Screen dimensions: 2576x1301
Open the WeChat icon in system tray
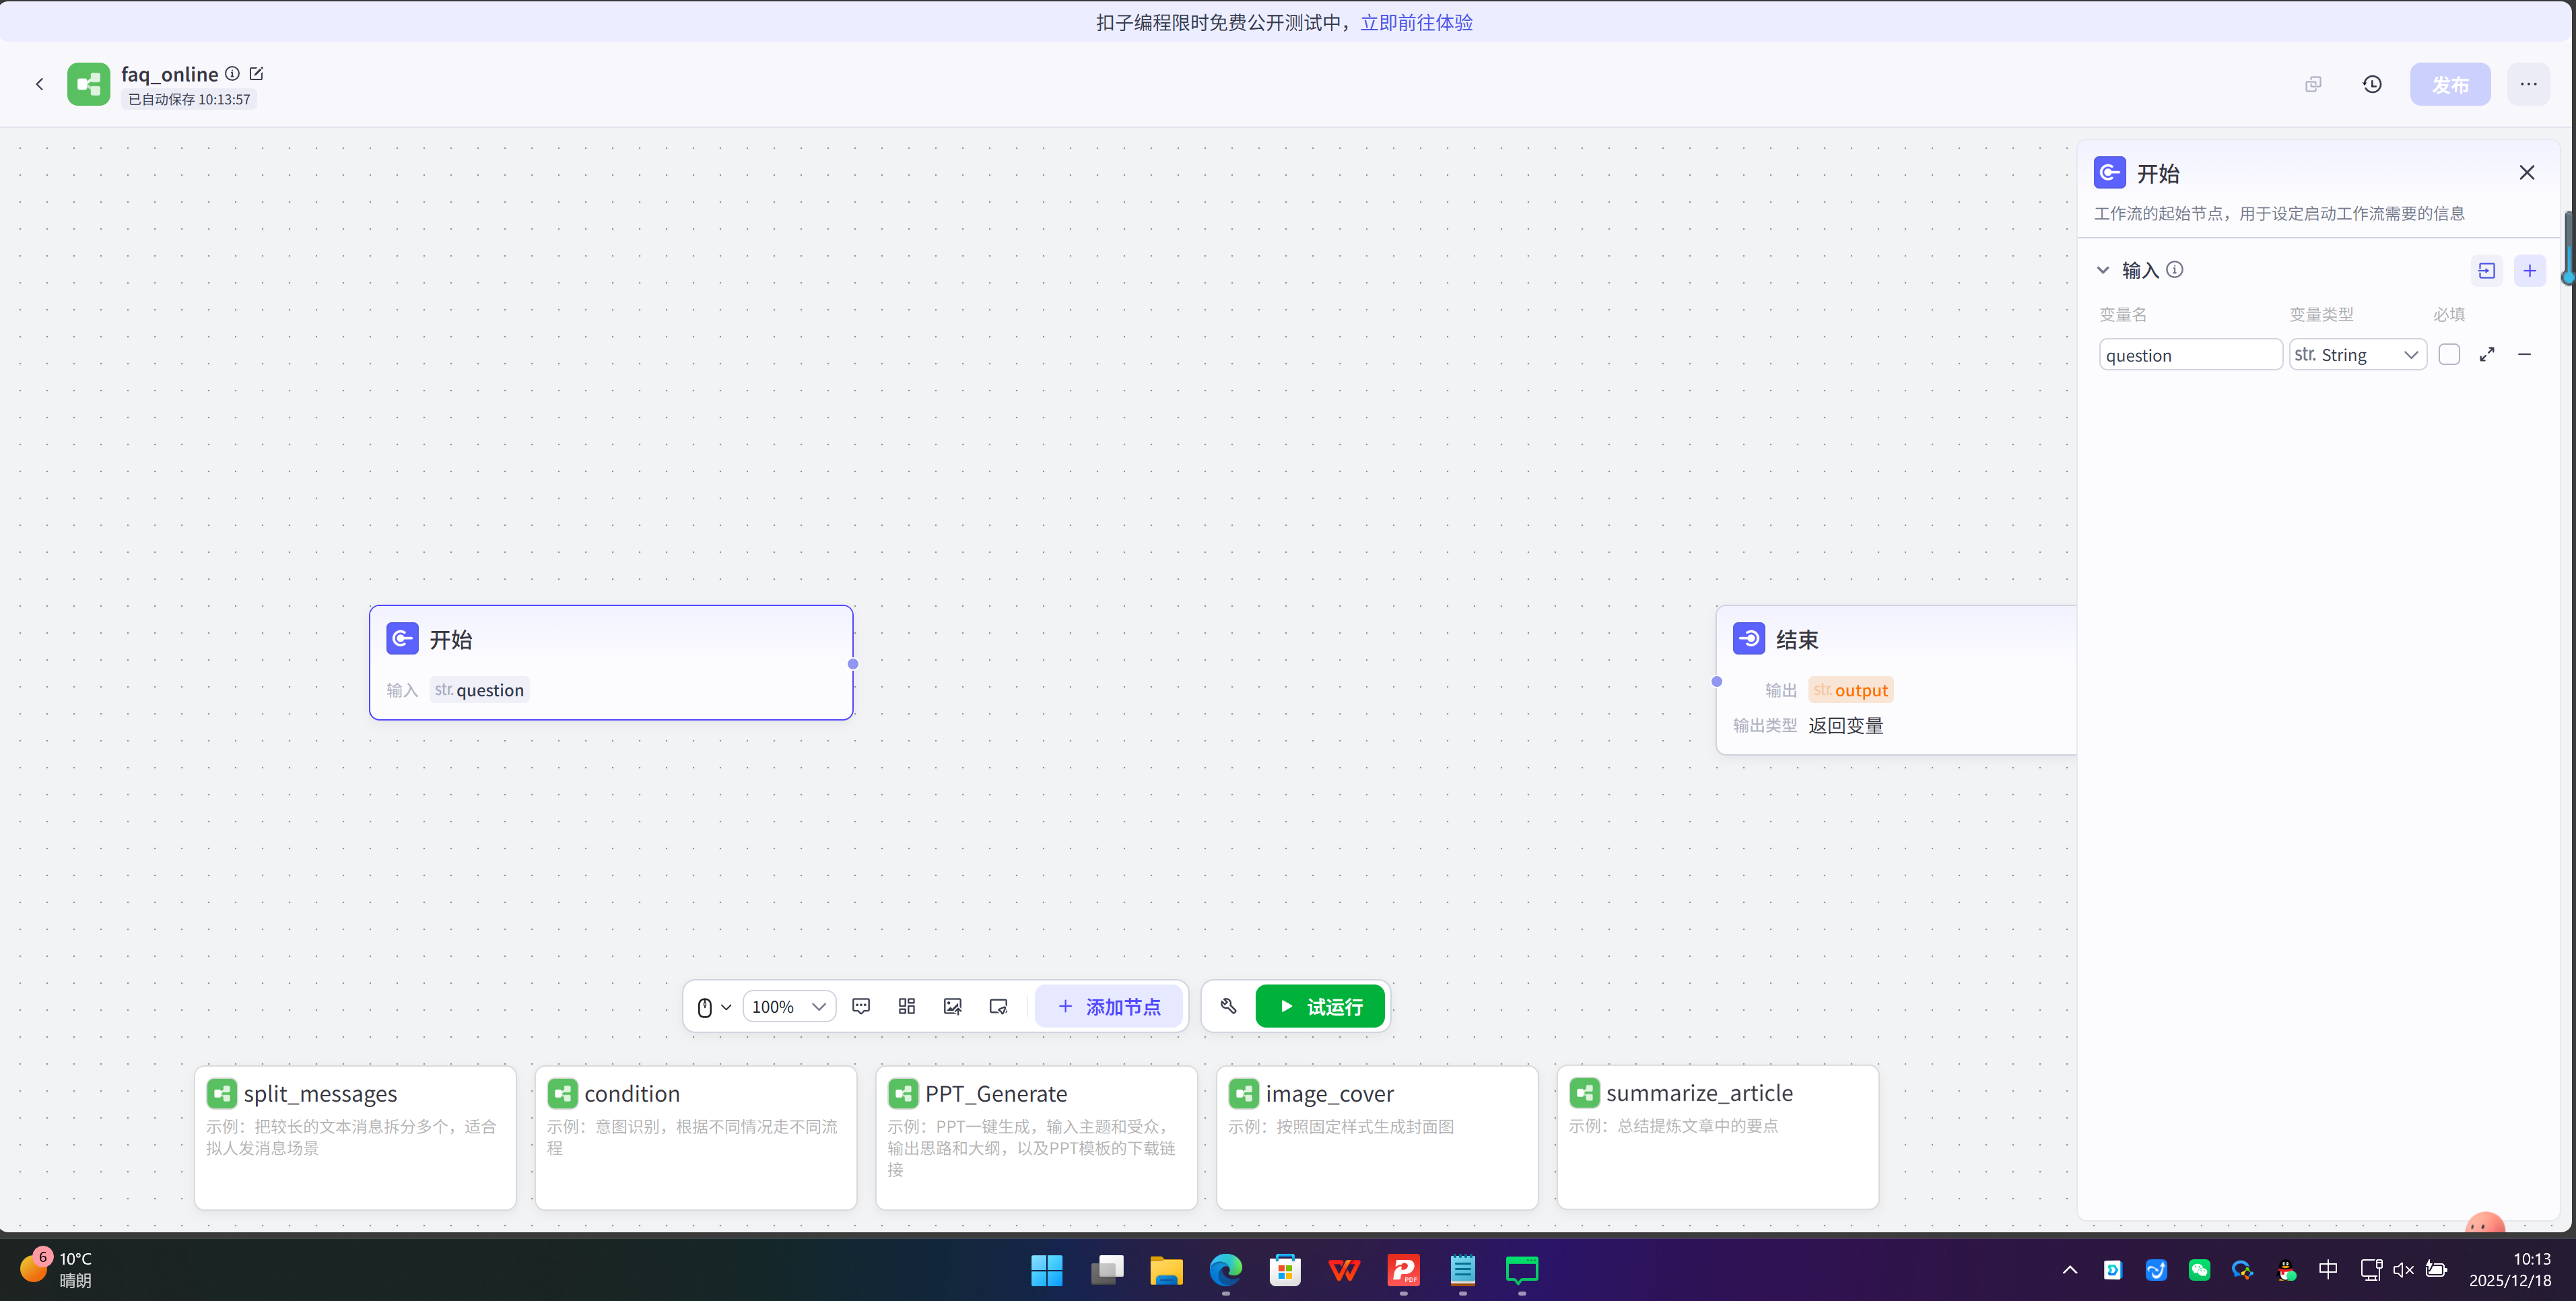2199,1270
